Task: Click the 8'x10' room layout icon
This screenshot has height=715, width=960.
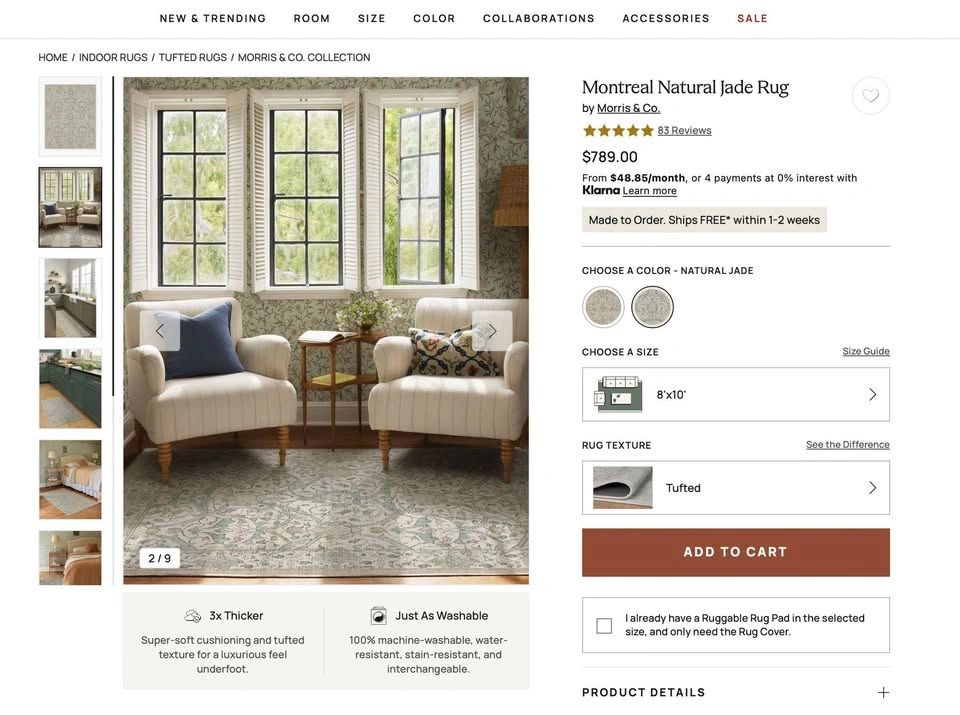Action: tap(618, 394)
